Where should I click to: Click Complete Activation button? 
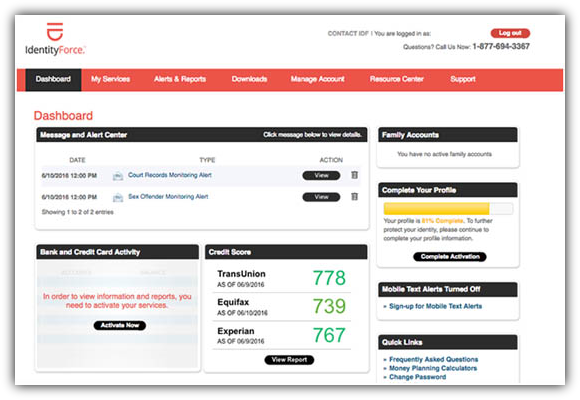pyautogui.click(x=450, y=256)
